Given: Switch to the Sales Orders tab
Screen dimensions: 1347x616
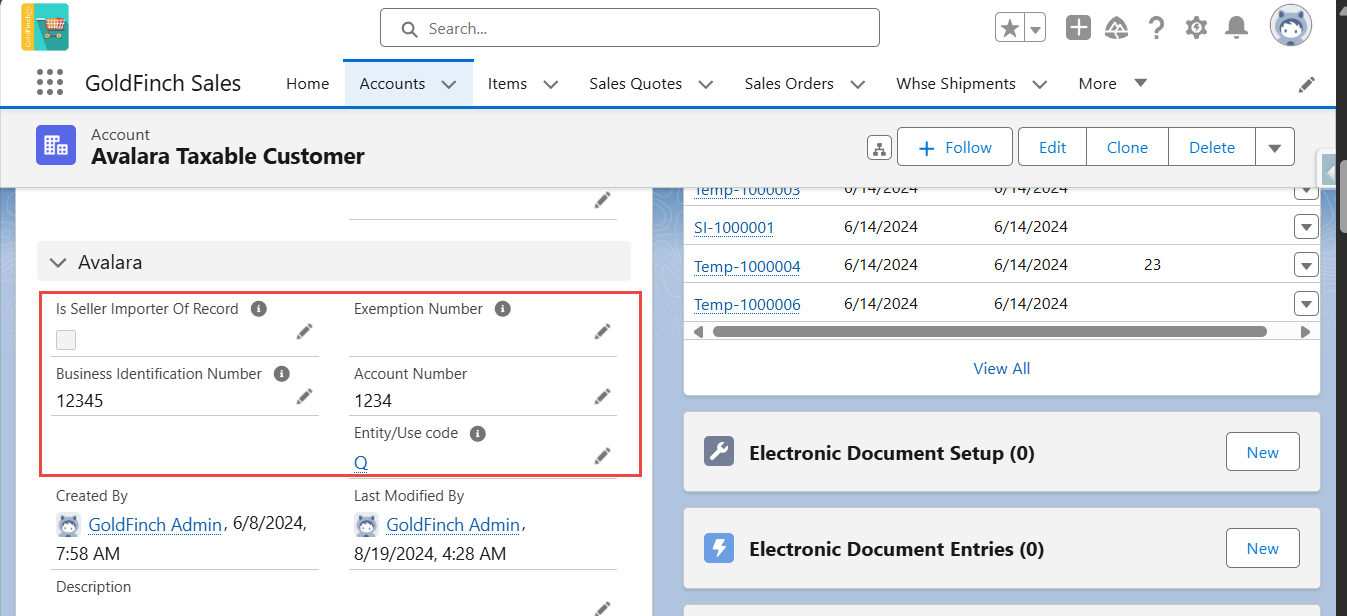Looking at the screenshot, I should coord(789,84).
